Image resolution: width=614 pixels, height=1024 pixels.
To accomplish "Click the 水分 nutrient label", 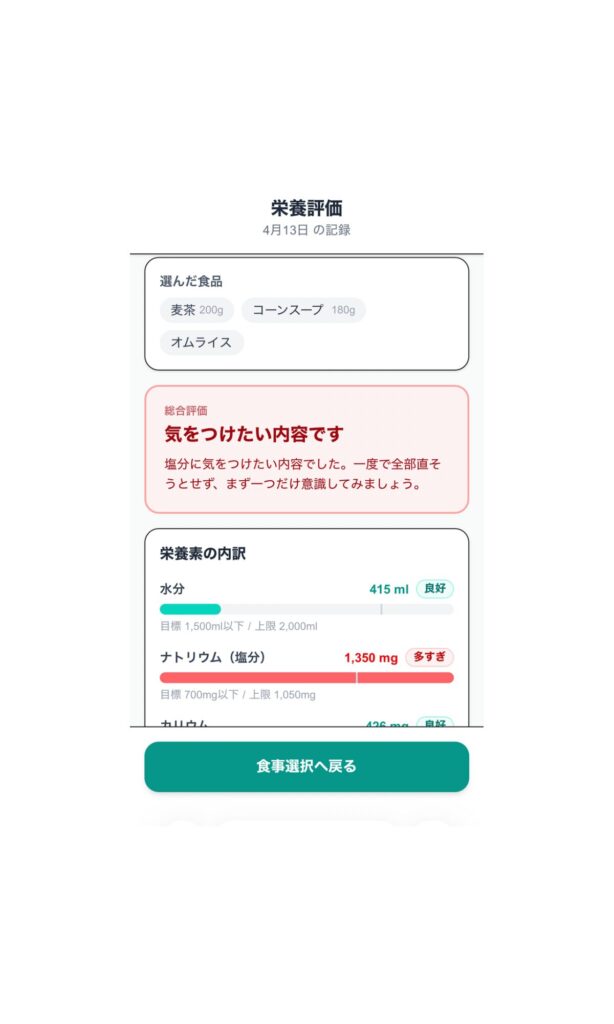I will (x=172, y=589).
